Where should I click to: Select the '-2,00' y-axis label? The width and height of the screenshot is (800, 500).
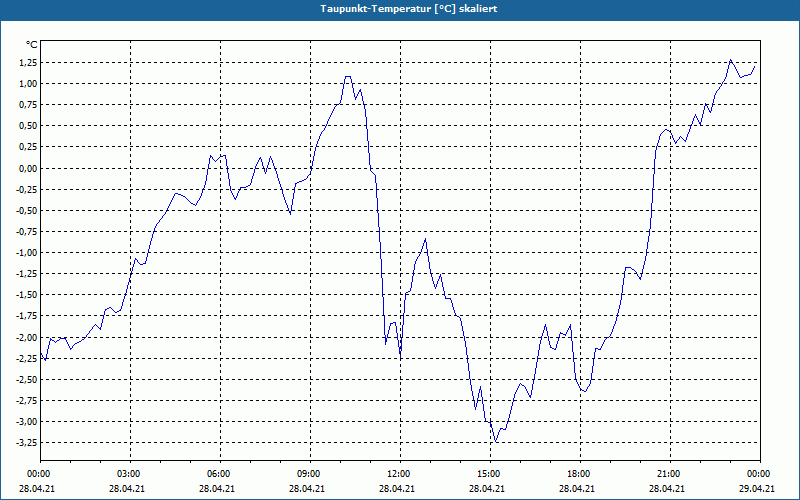(27, 337)
